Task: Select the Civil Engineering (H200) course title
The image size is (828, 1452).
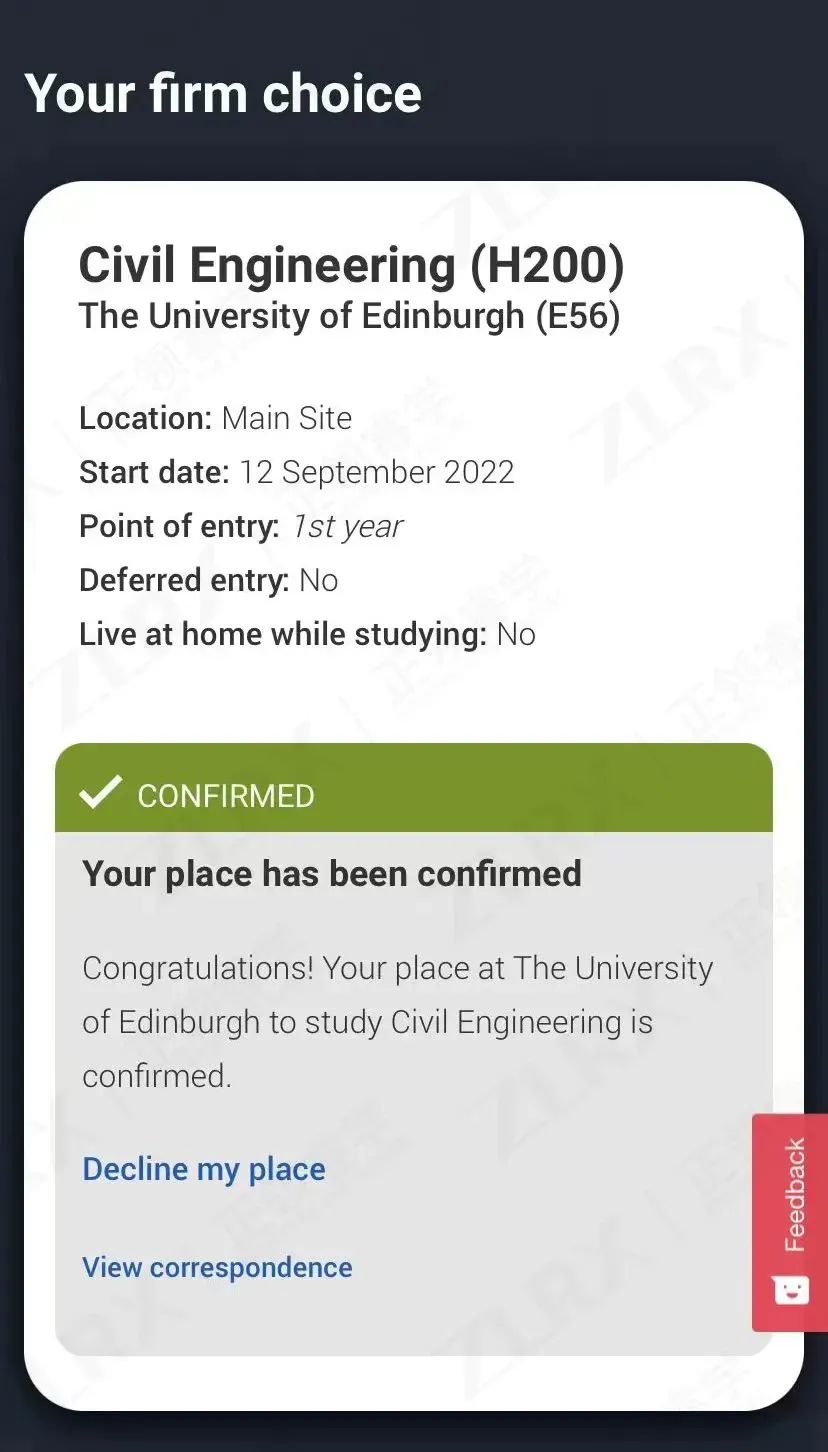Action: pyautogui.click(x=352, y=265)
